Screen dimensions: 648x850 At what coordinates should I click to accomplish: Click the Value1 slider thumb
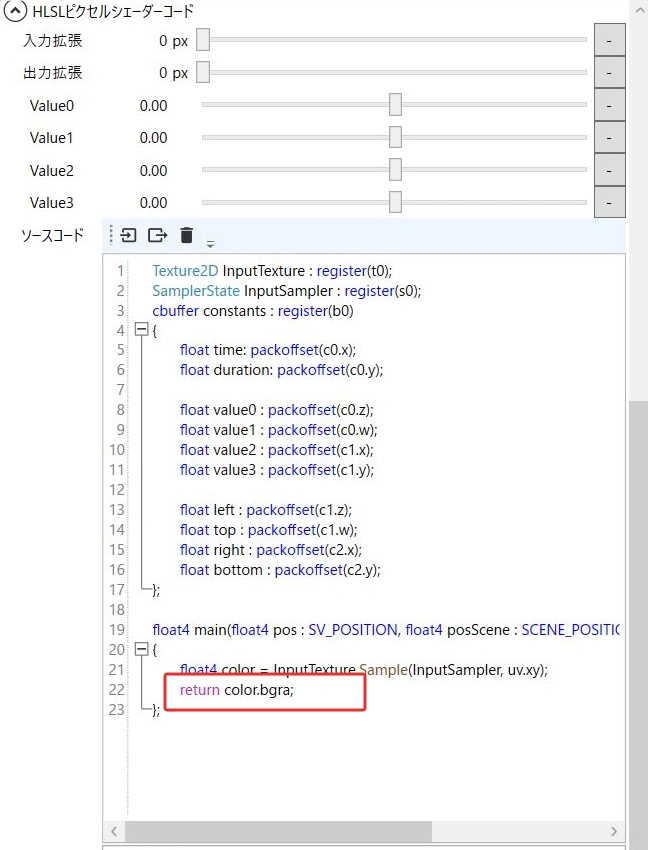pos(395,137)
